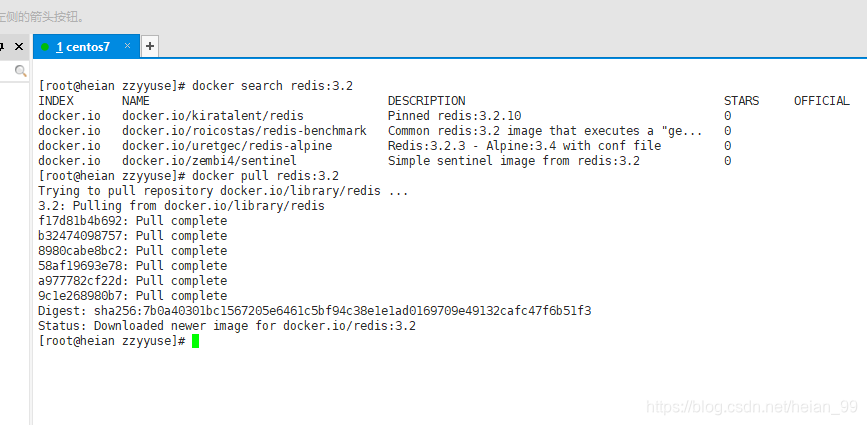This screenshot has width=867, height=425.
Task: Close the centos7 session tab
Action: tap(127, 46)
